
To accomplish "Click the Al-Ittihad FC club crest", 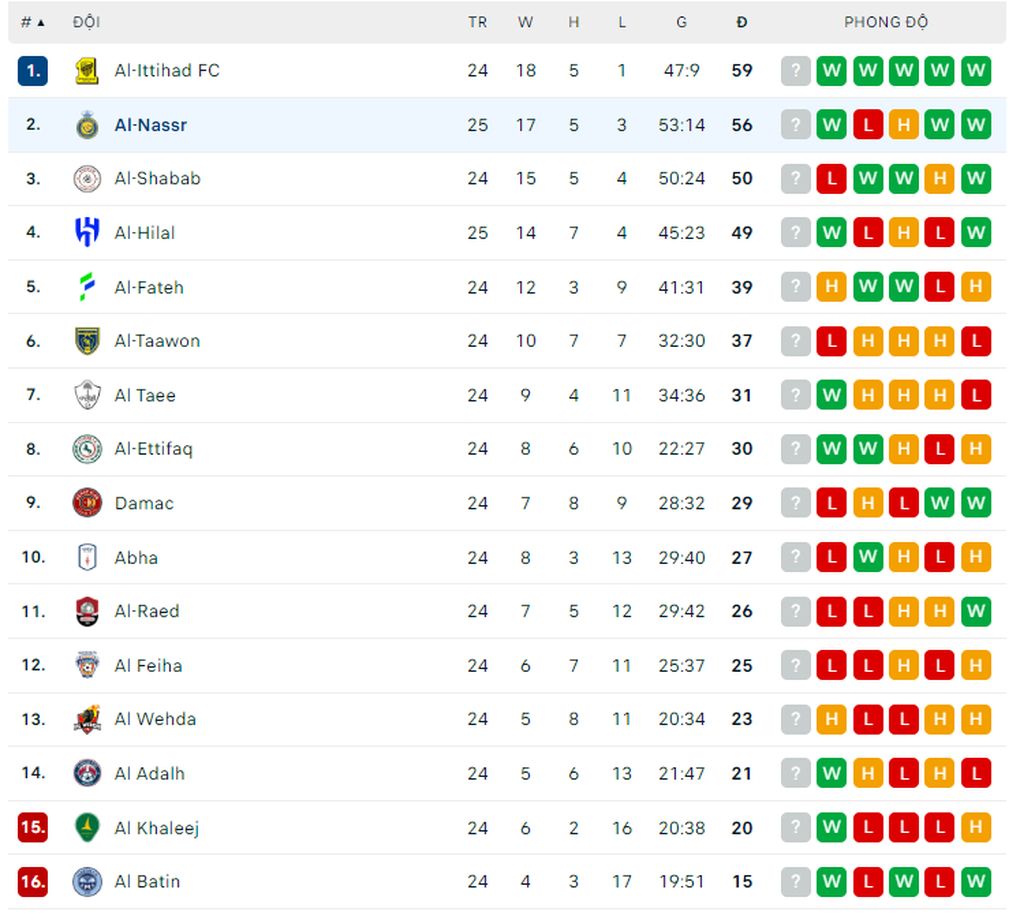I will click(x=87, y=70).
